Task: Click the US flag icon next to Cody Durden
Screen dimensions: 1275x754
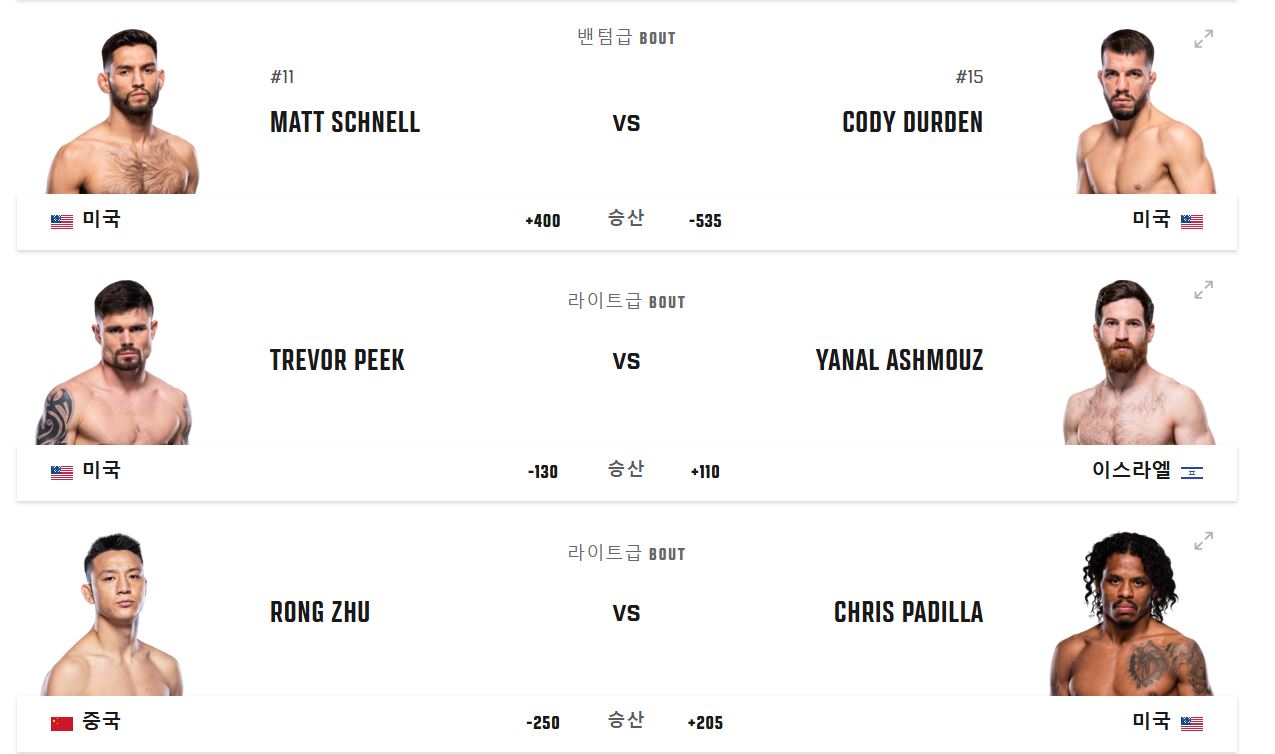Action: (1192, 221)
